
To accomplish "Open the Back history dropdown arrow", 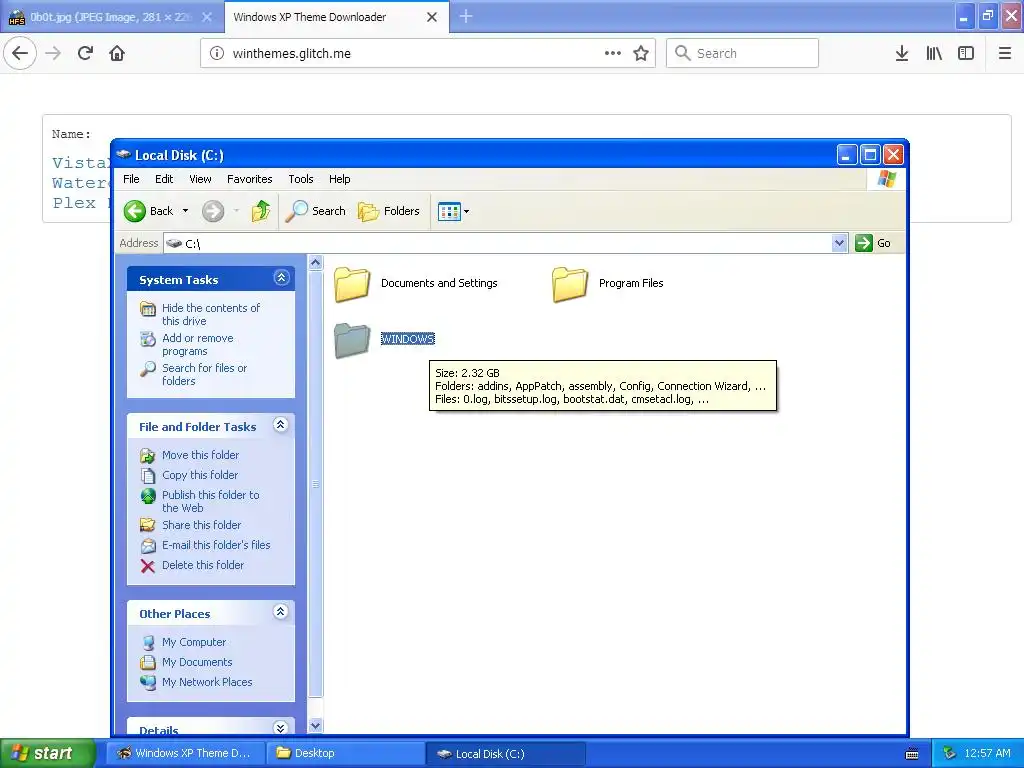I will pyautogui.click(x=185, y=211).
